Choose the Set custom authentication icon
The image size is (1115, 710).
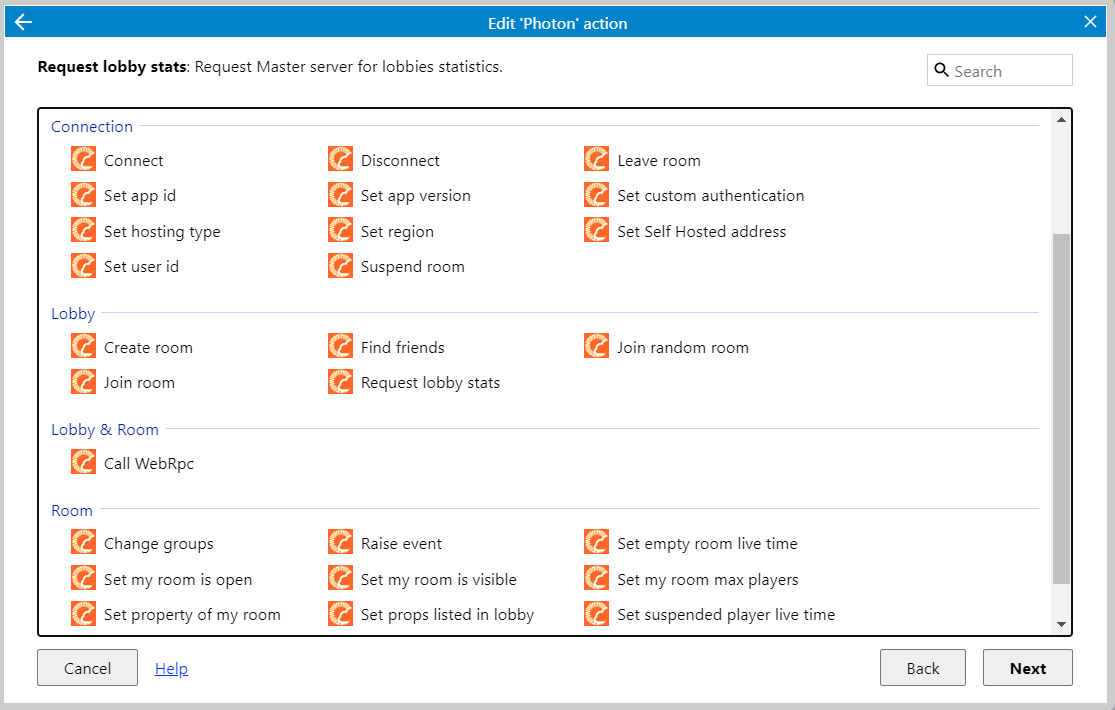pos(596,195)
